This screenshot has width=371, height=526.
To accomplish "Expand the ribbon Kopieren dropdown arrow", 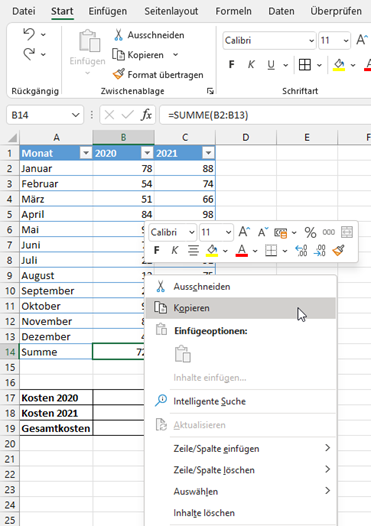I will [x=175, y=54].
